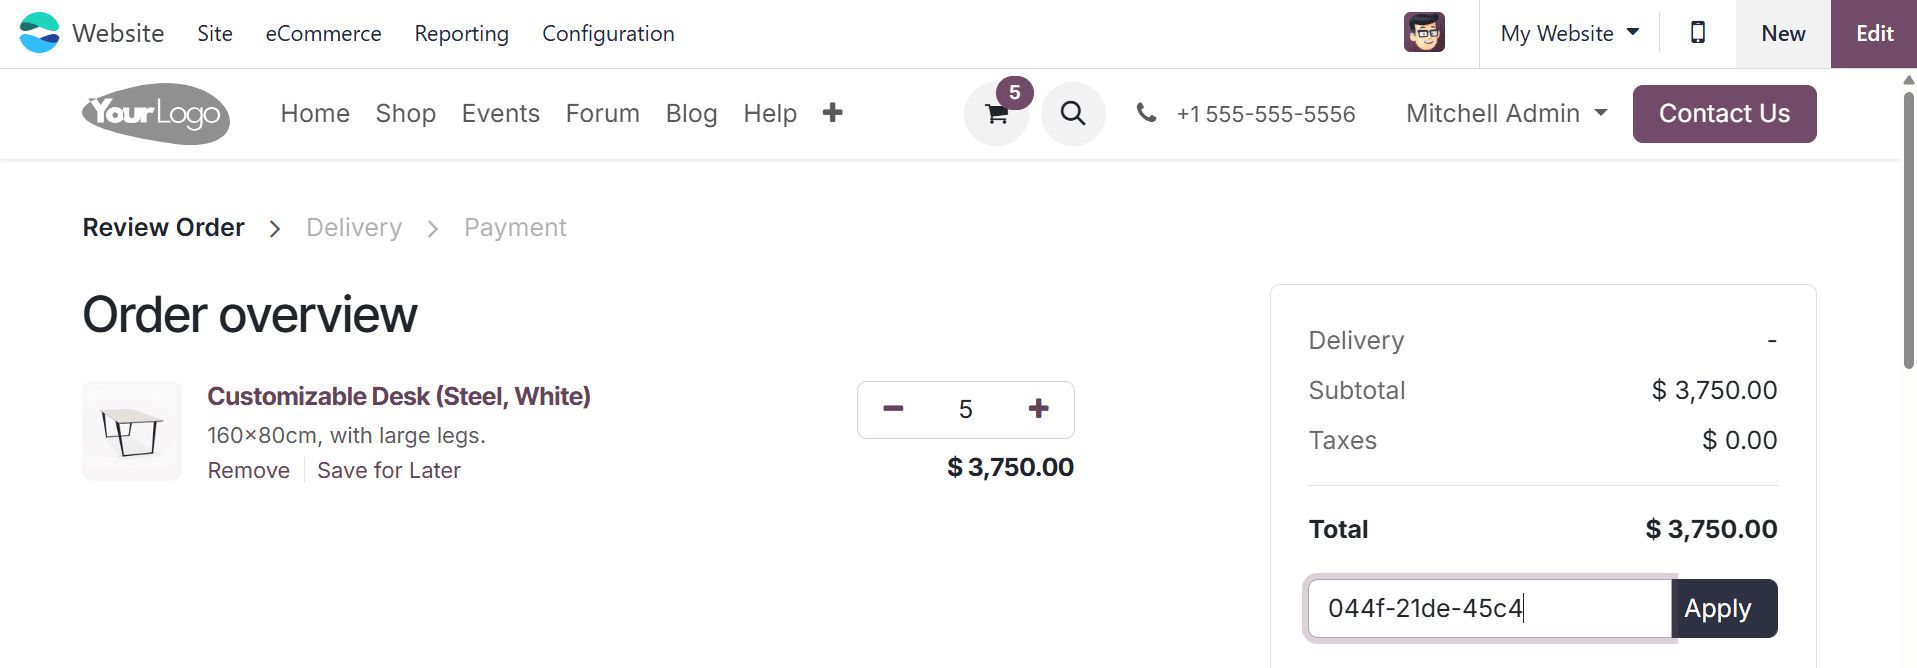
Task: Open the shopping cart icon
Action: point(995,114)
